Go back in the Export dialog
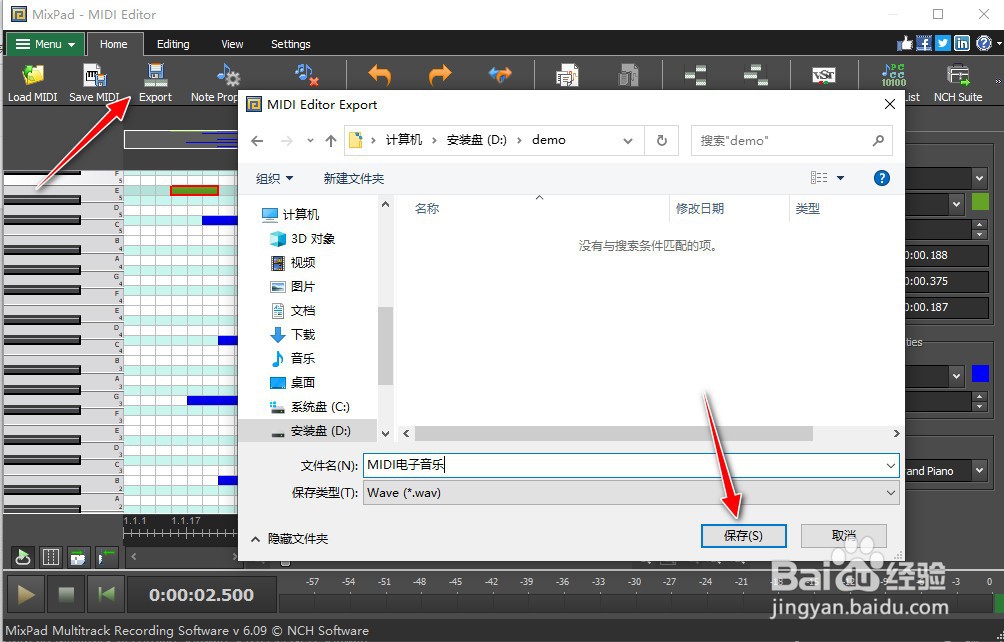The image size is (1004, 642). (x=257, y=141)
